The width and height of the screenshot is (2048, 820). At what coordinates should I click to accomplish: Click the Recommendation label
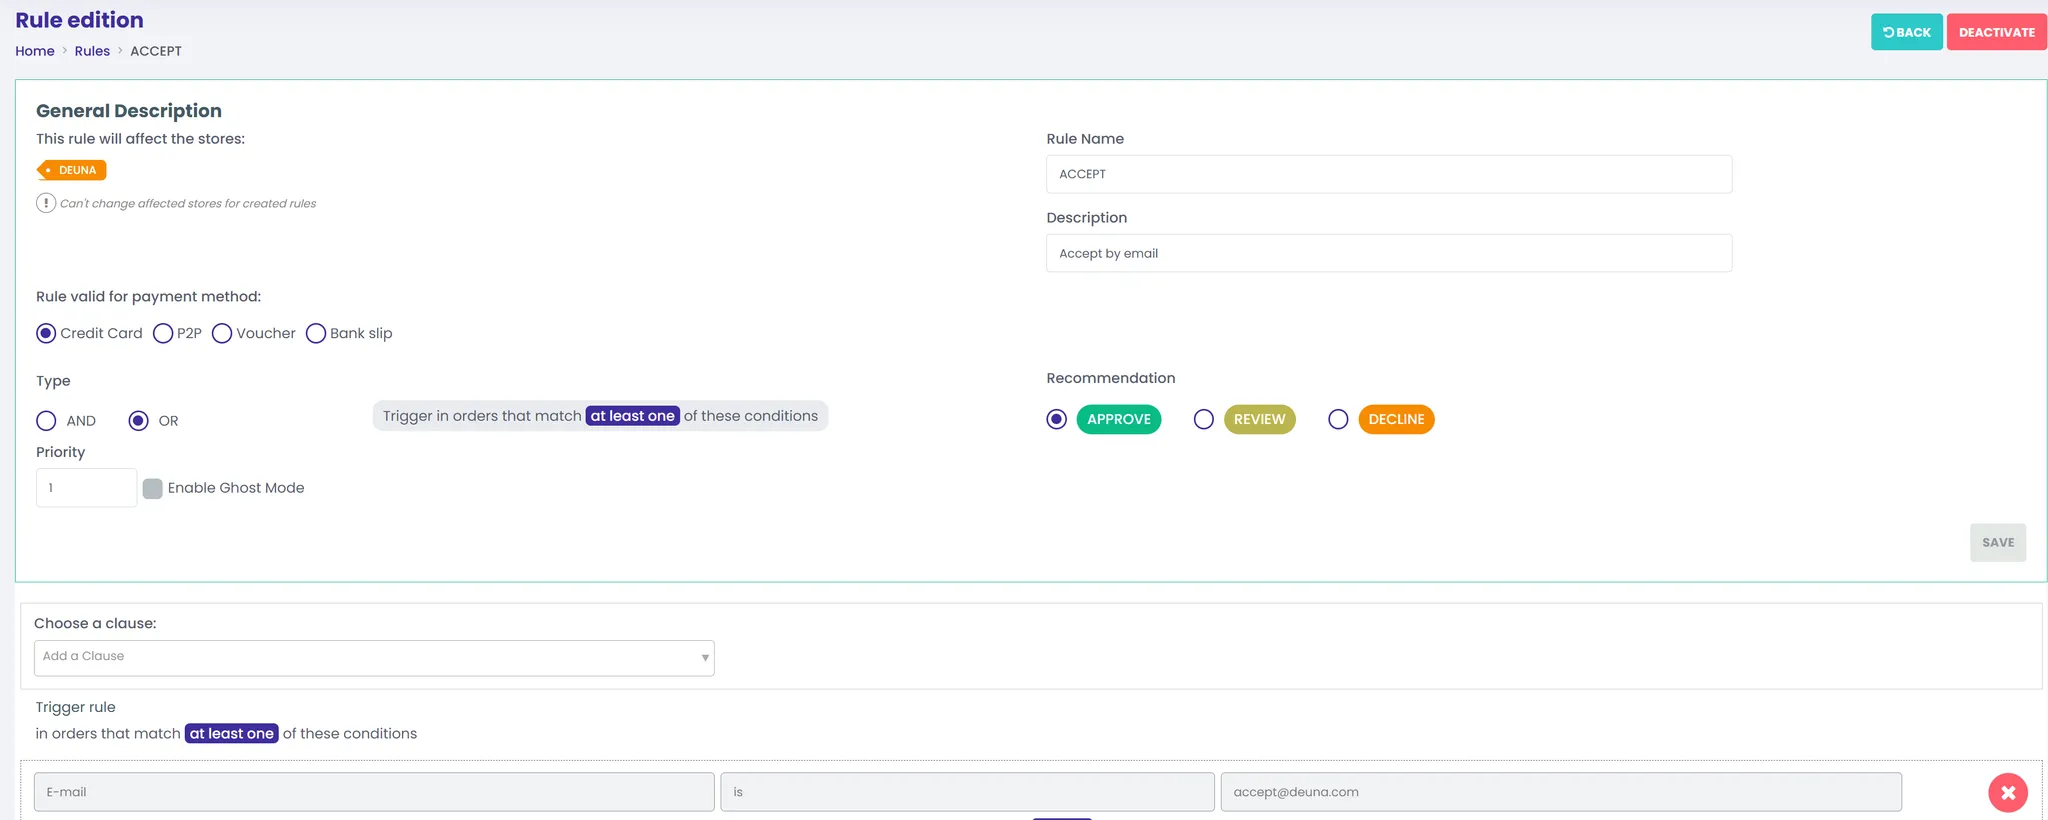point(1111,378)
